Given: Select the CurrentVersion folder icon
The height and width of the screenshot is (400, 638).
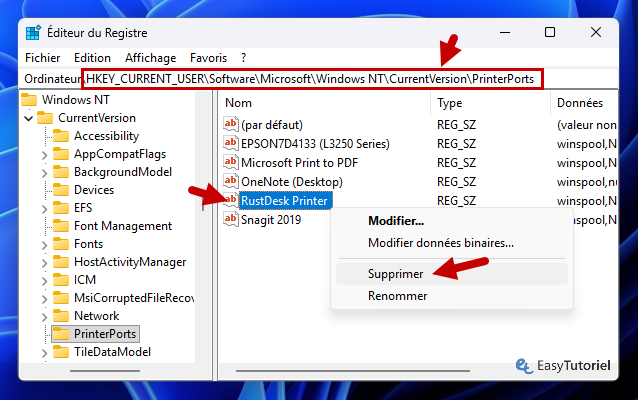Looking at the screenshot, I should (45, 118).
